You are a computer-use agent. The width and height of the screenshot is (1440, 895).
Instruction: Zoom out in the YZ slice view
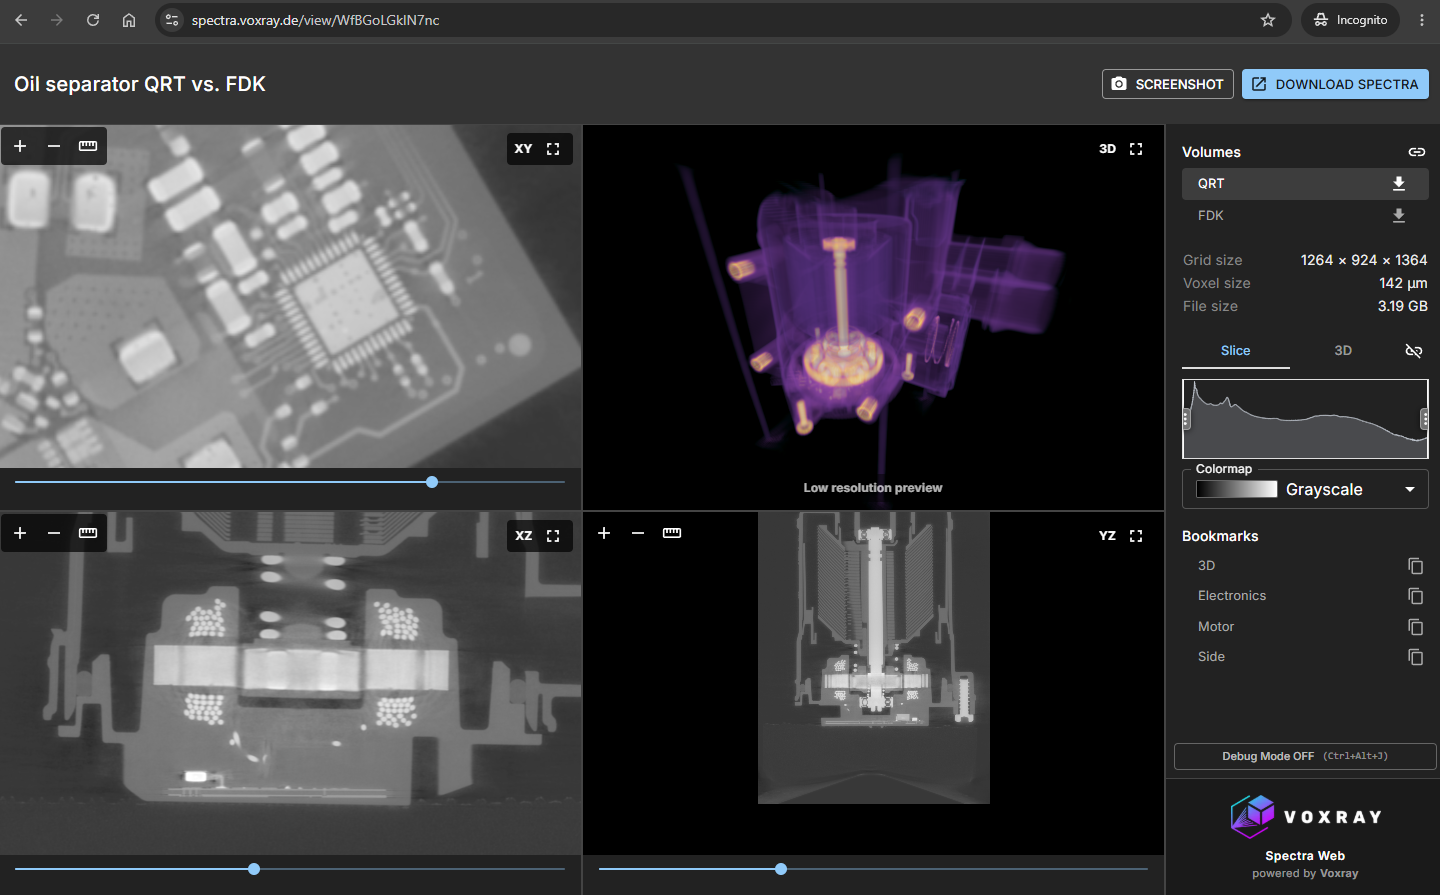[638, 533]
